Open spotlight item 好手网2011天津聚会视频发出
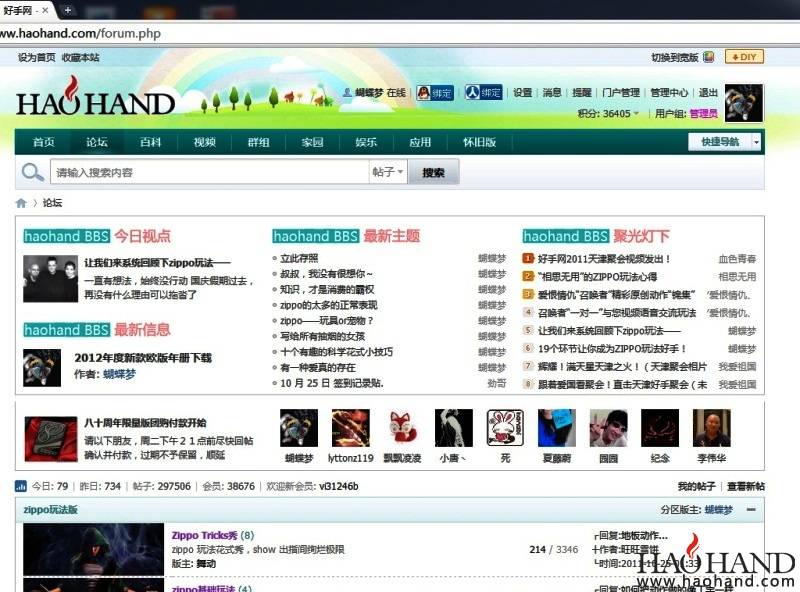Screen dimensions: 800x592 (x=604, y=259)
